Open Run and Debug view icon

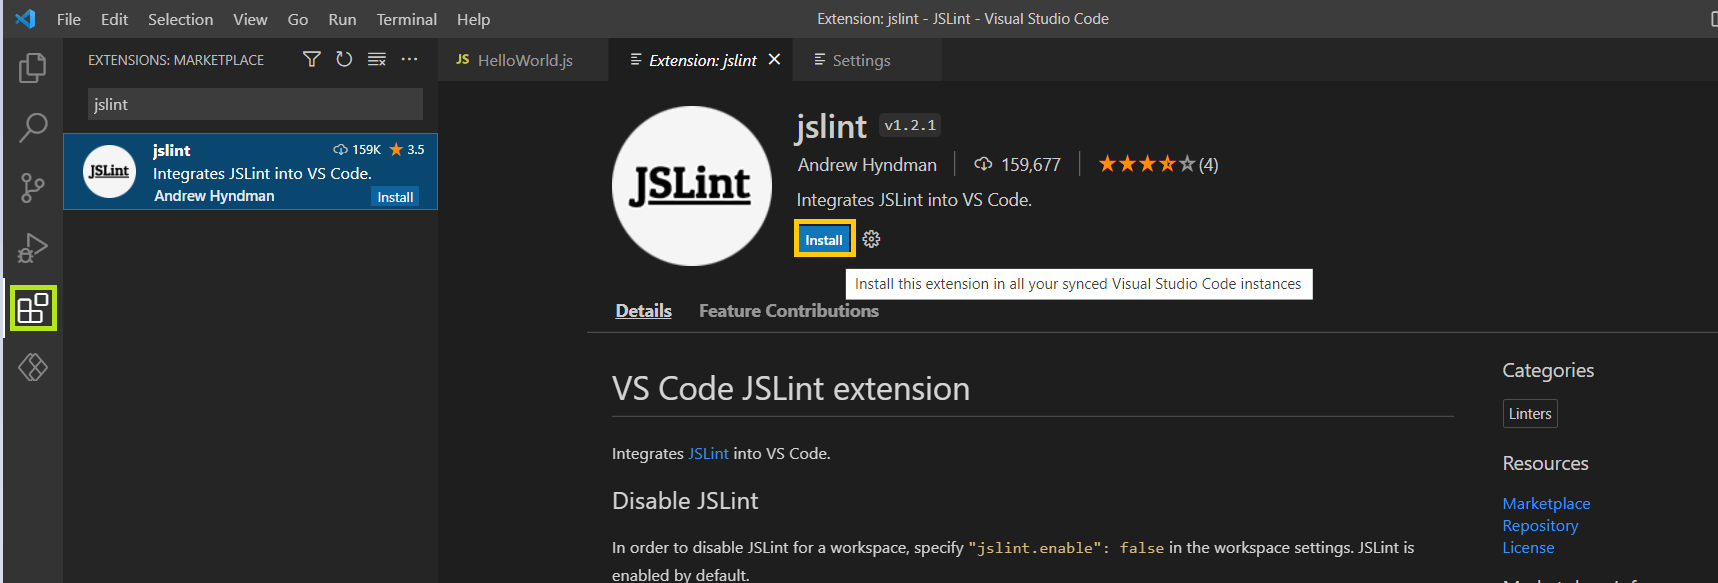point(33,248)
